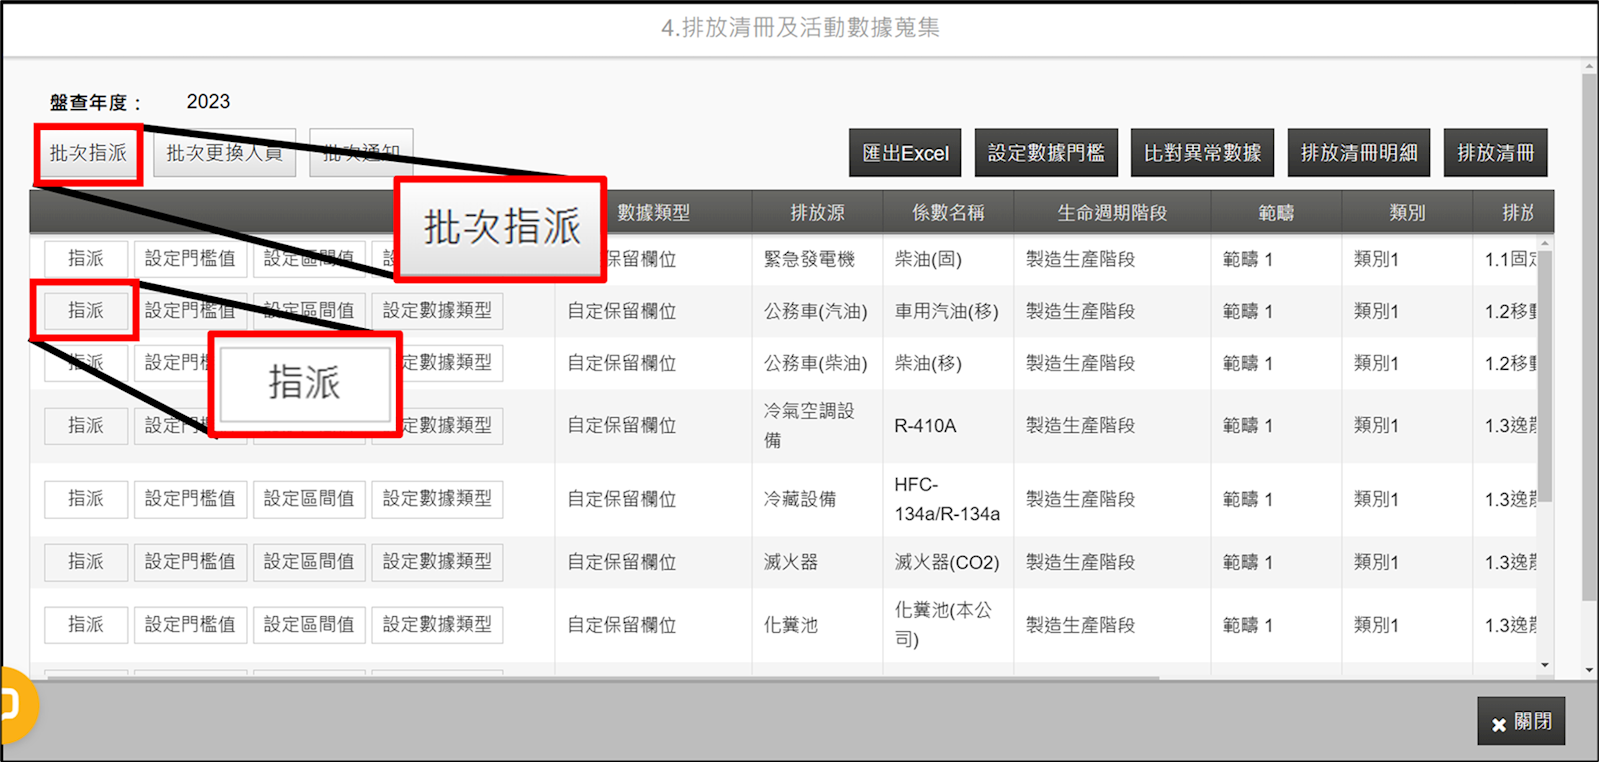Image resolution: width=1599 pixels, height=762 pixels.
Task: Select 設定數據類型 in the 公務車(汽油) row
Action: click(x=437, y=311)
